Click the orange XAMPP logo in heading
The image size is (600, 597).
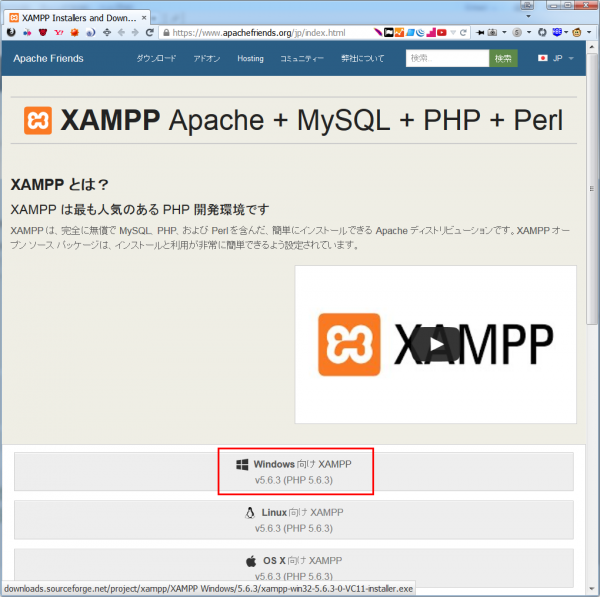[38, 121]
